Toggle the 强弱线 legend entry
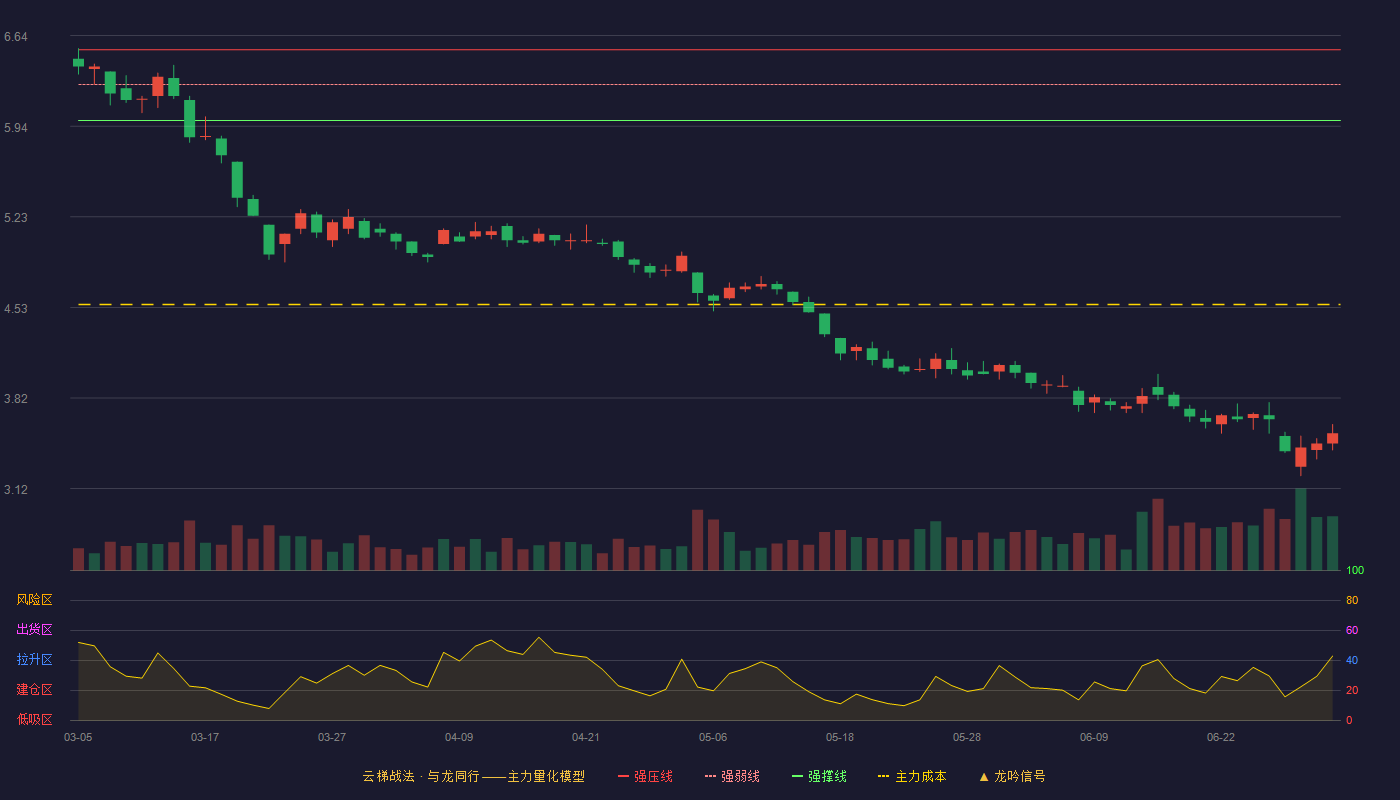Image resolution: width=1400 pixels, height=800 pixels. click(x=732, y=776)
